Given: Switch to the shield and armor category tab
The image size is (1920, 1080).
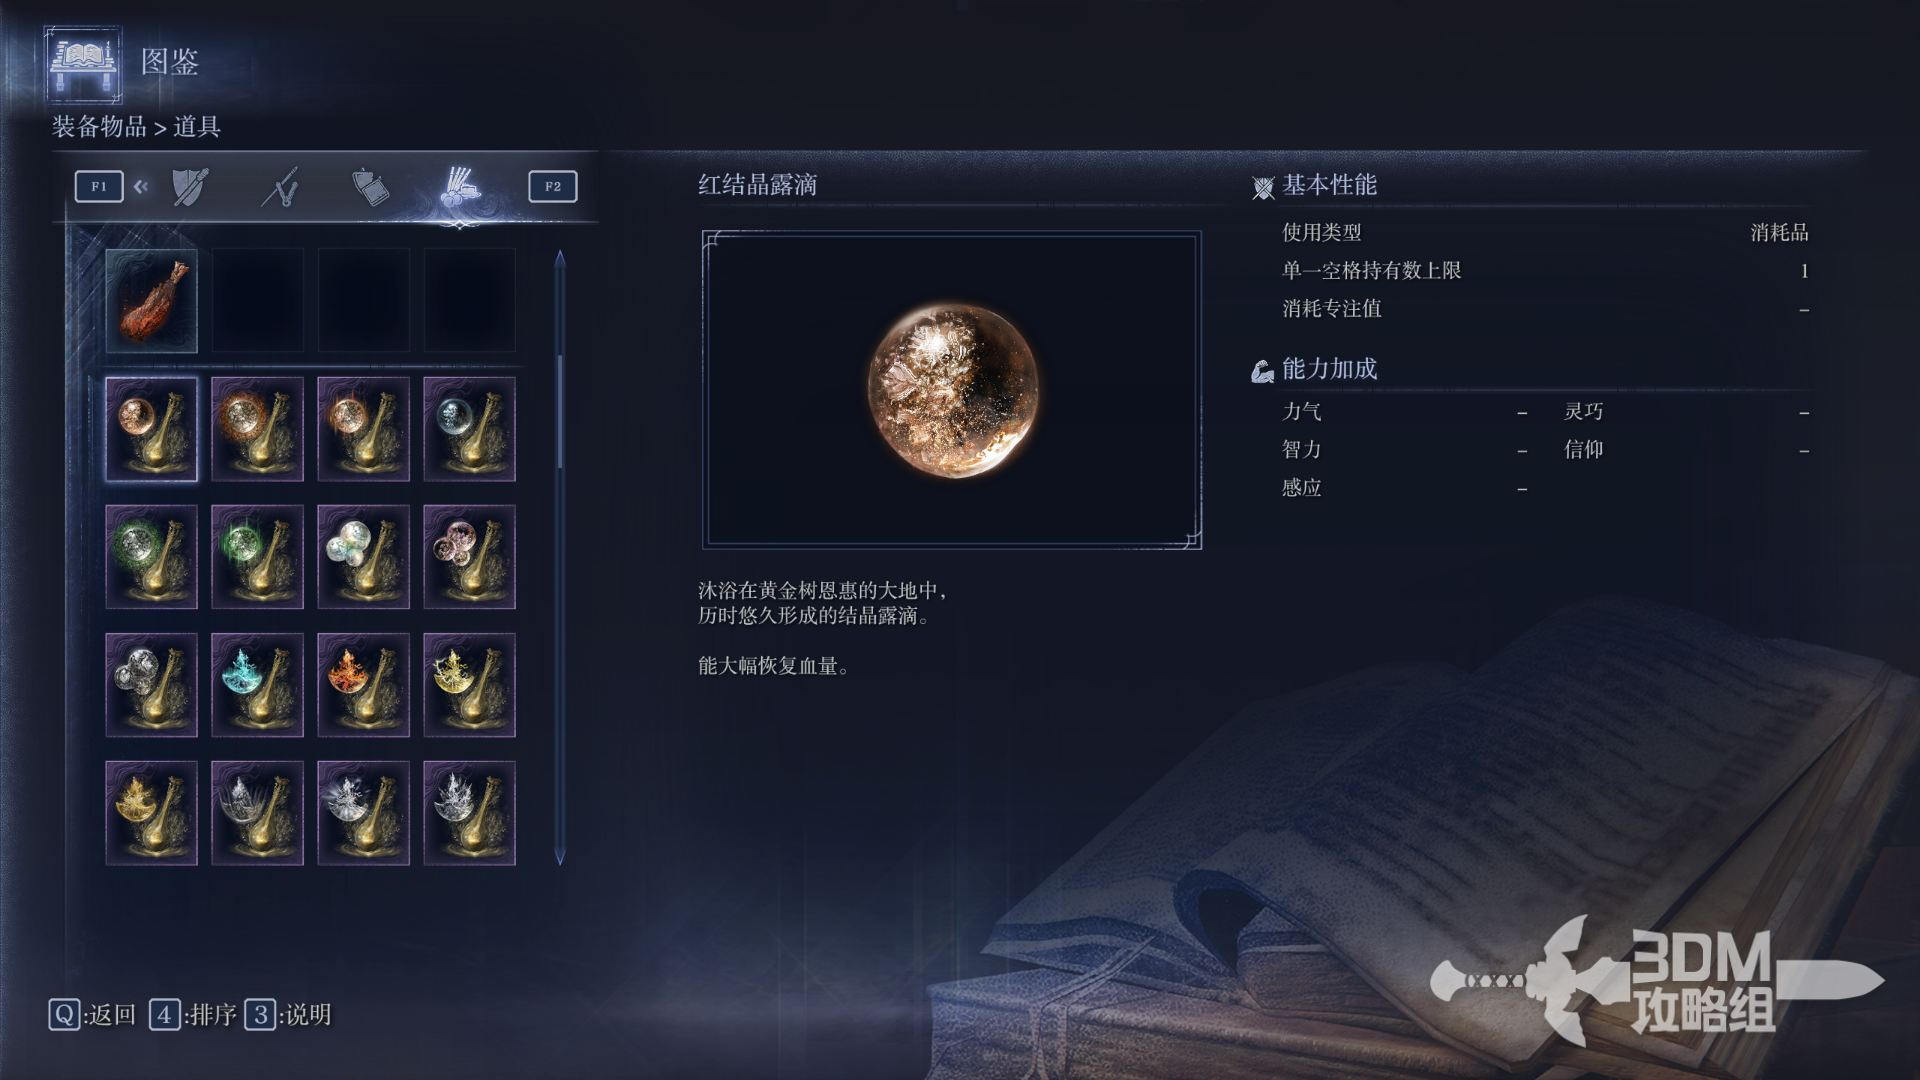Looking at the screenshot, I should click(190, 187).
